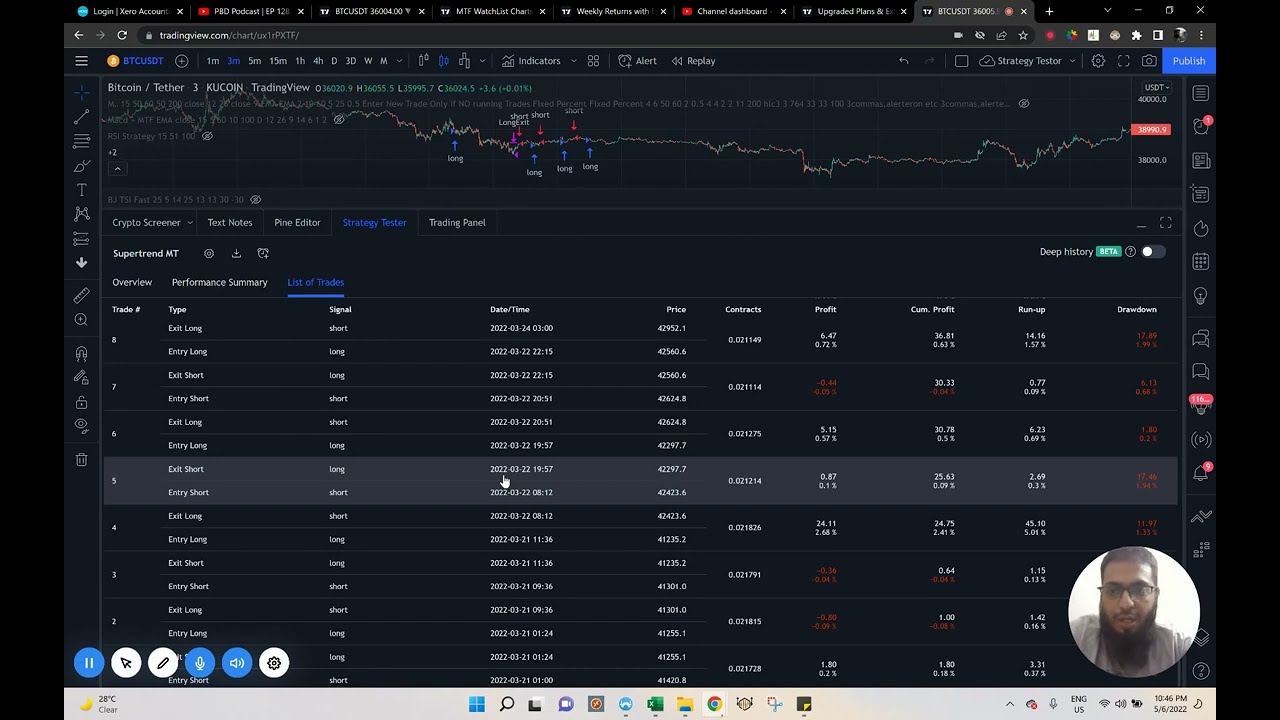
Task: Enter fullscreen mode for the chart
Action: click(1124, 61)
